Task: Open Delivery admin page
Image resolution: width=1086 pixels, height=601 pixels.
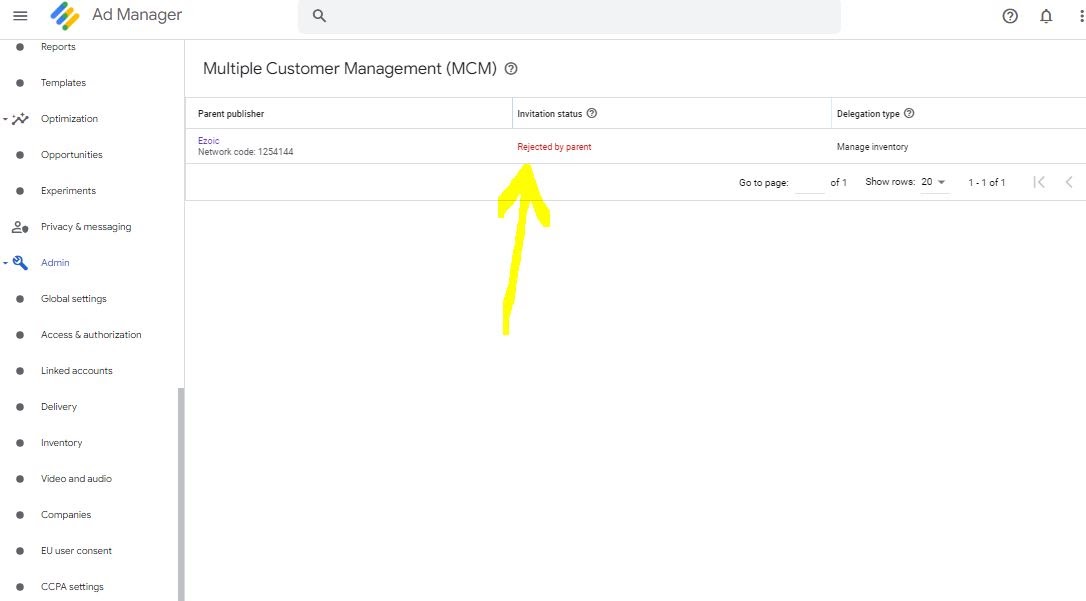Action: tap(59, 406)
